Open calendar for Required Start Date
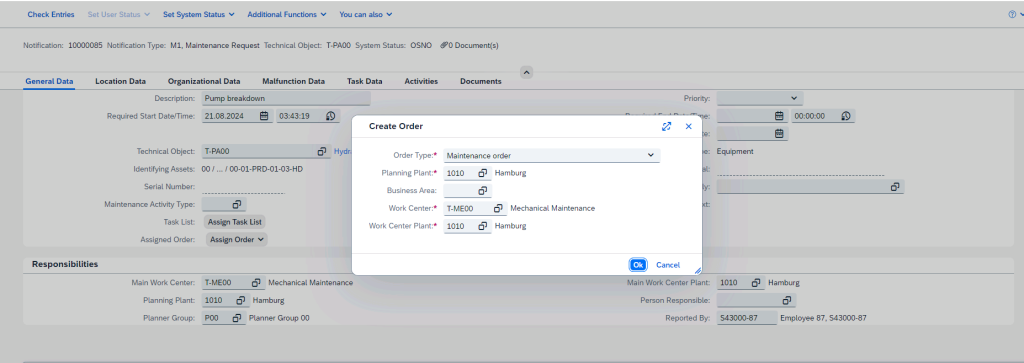1024x363 pixels. tap(264, 116)
